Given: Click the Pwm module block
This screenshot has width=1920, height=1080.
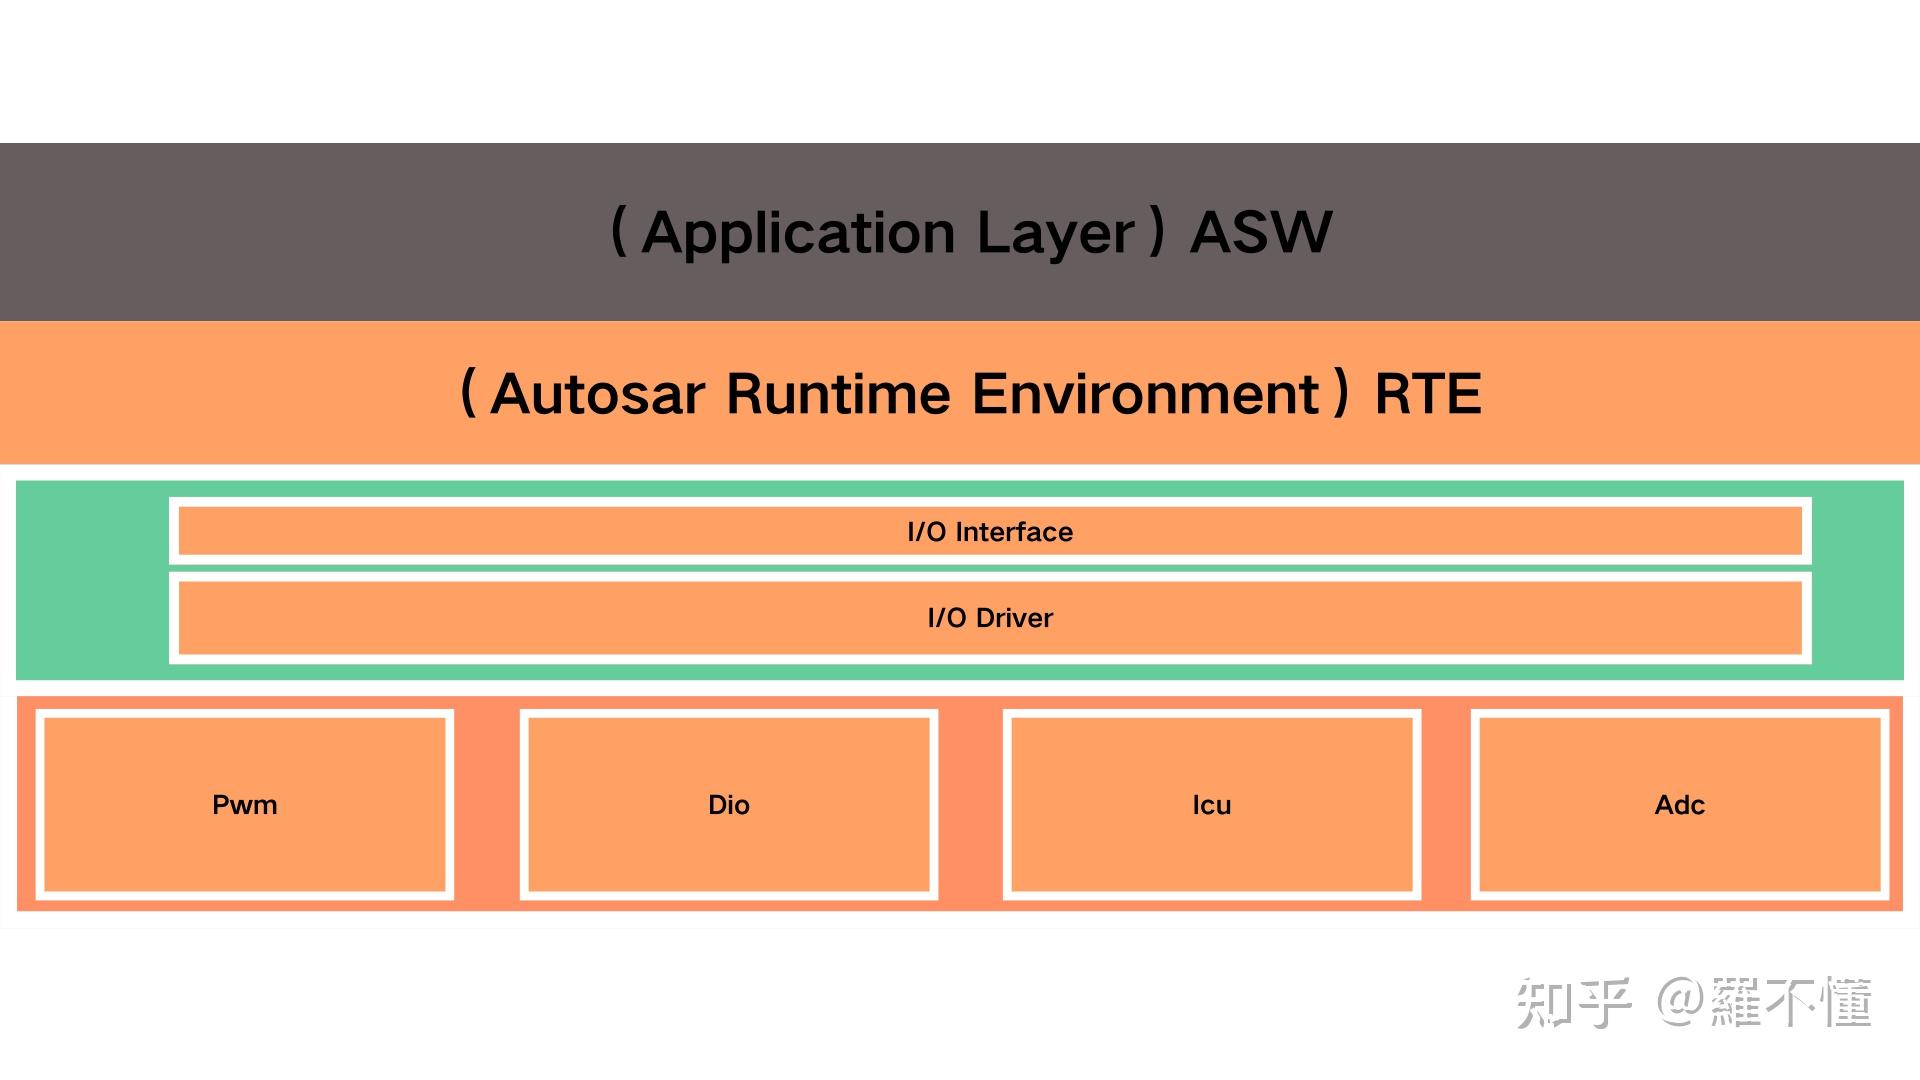Looking at the screenshot, I should click(x=244, y=804).
